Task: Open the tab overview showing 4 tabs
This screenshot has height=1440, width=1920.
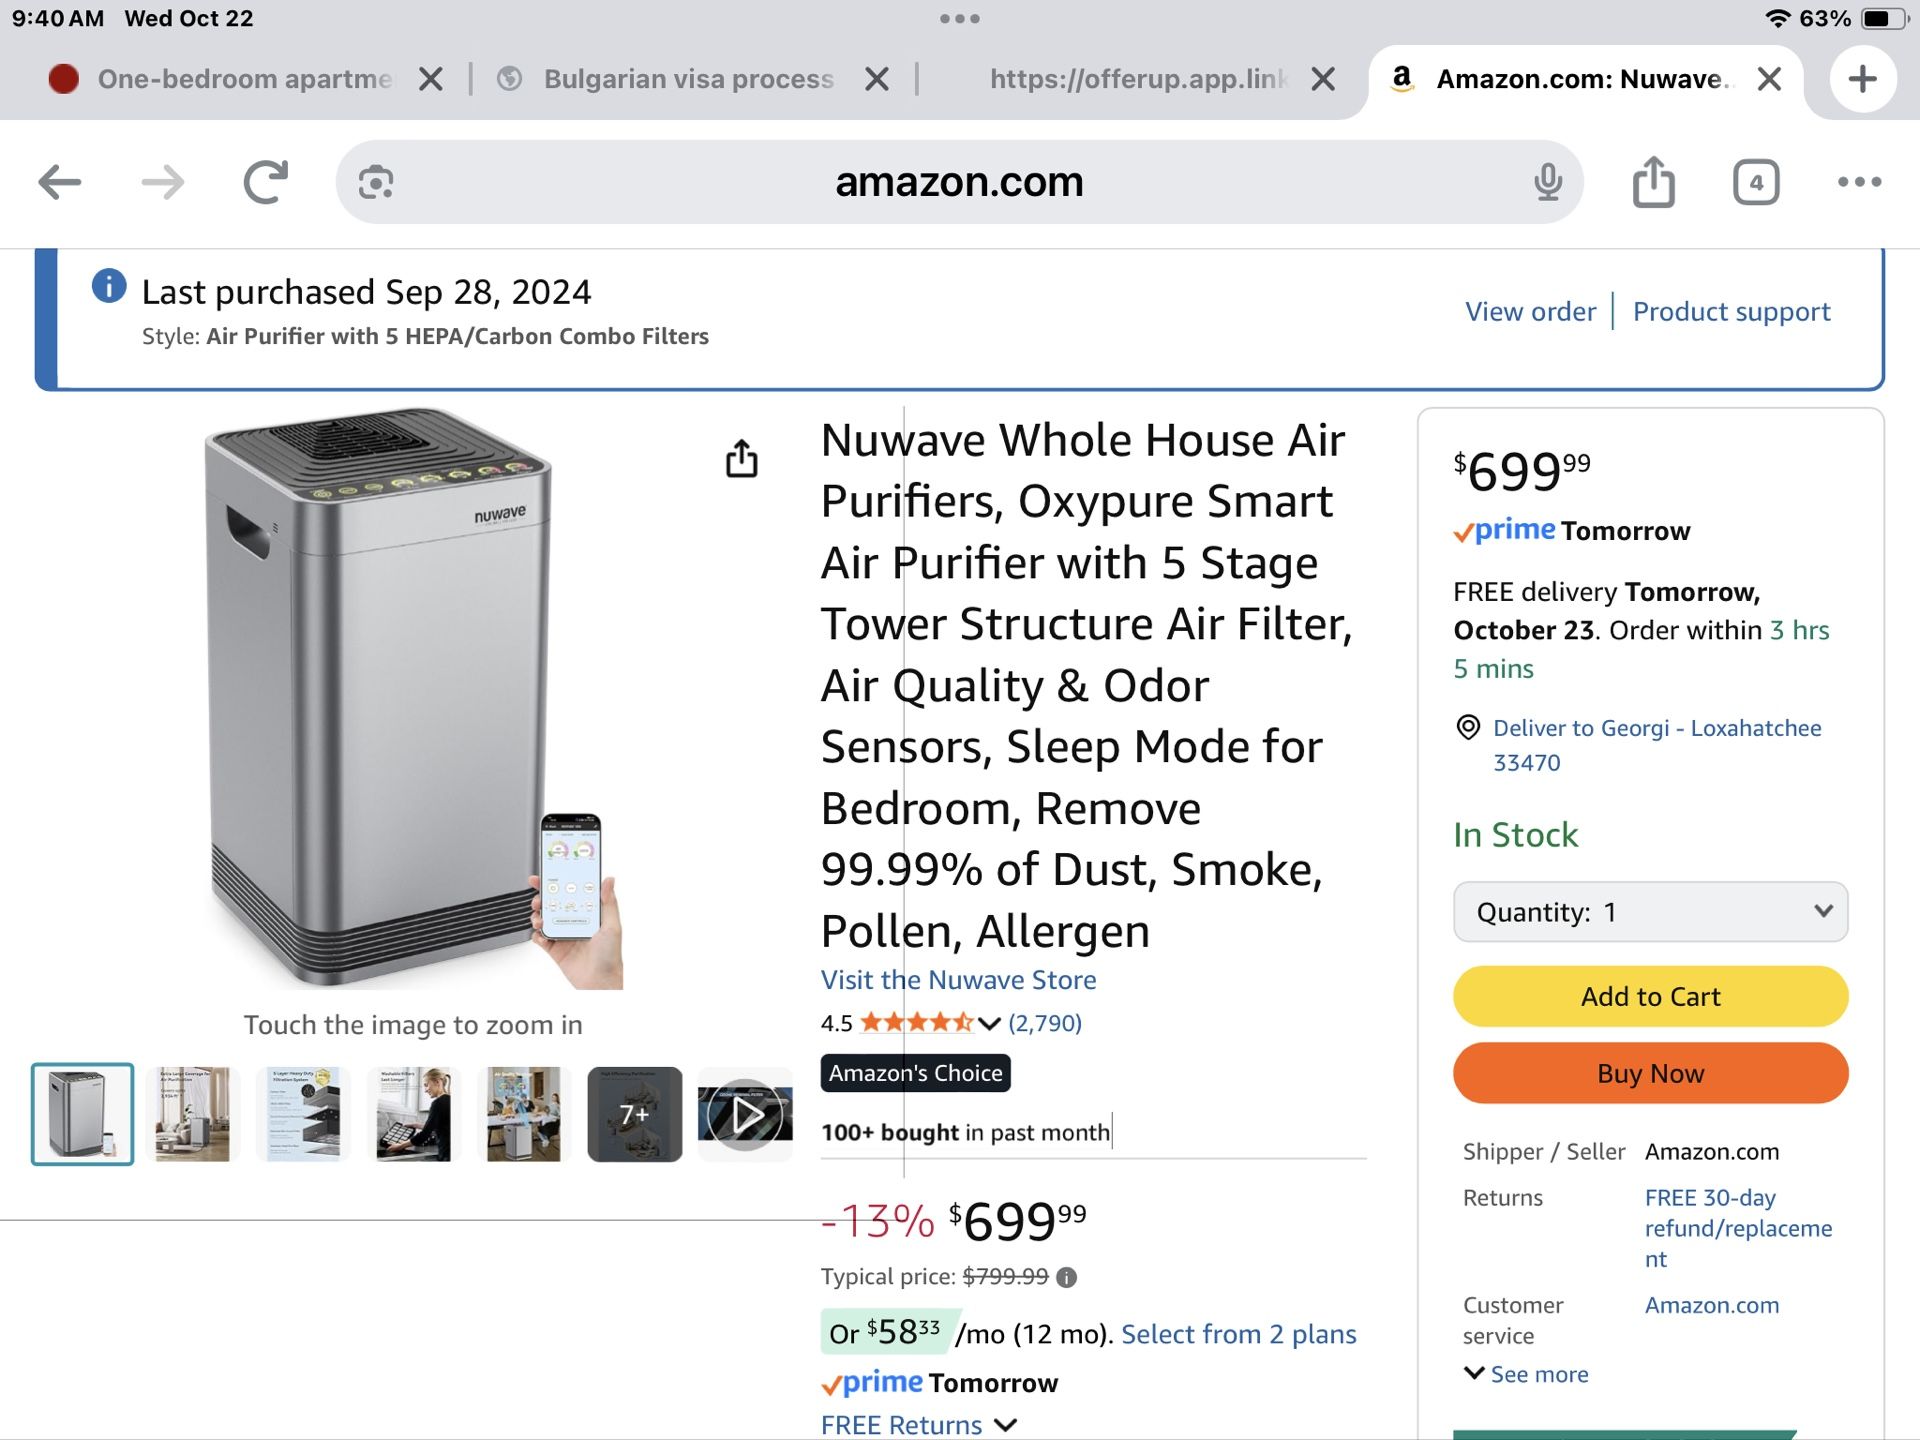Action: click(1757, 182)
